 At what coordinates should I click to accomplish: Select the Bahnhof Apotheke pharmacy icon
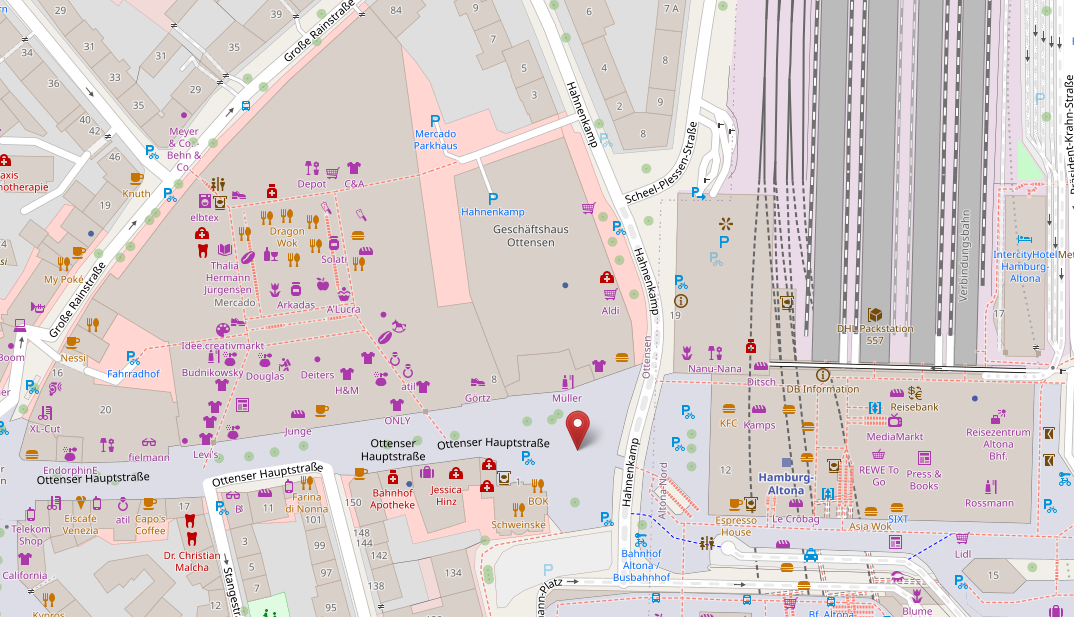pyautogui.click(x=392, y=477)
